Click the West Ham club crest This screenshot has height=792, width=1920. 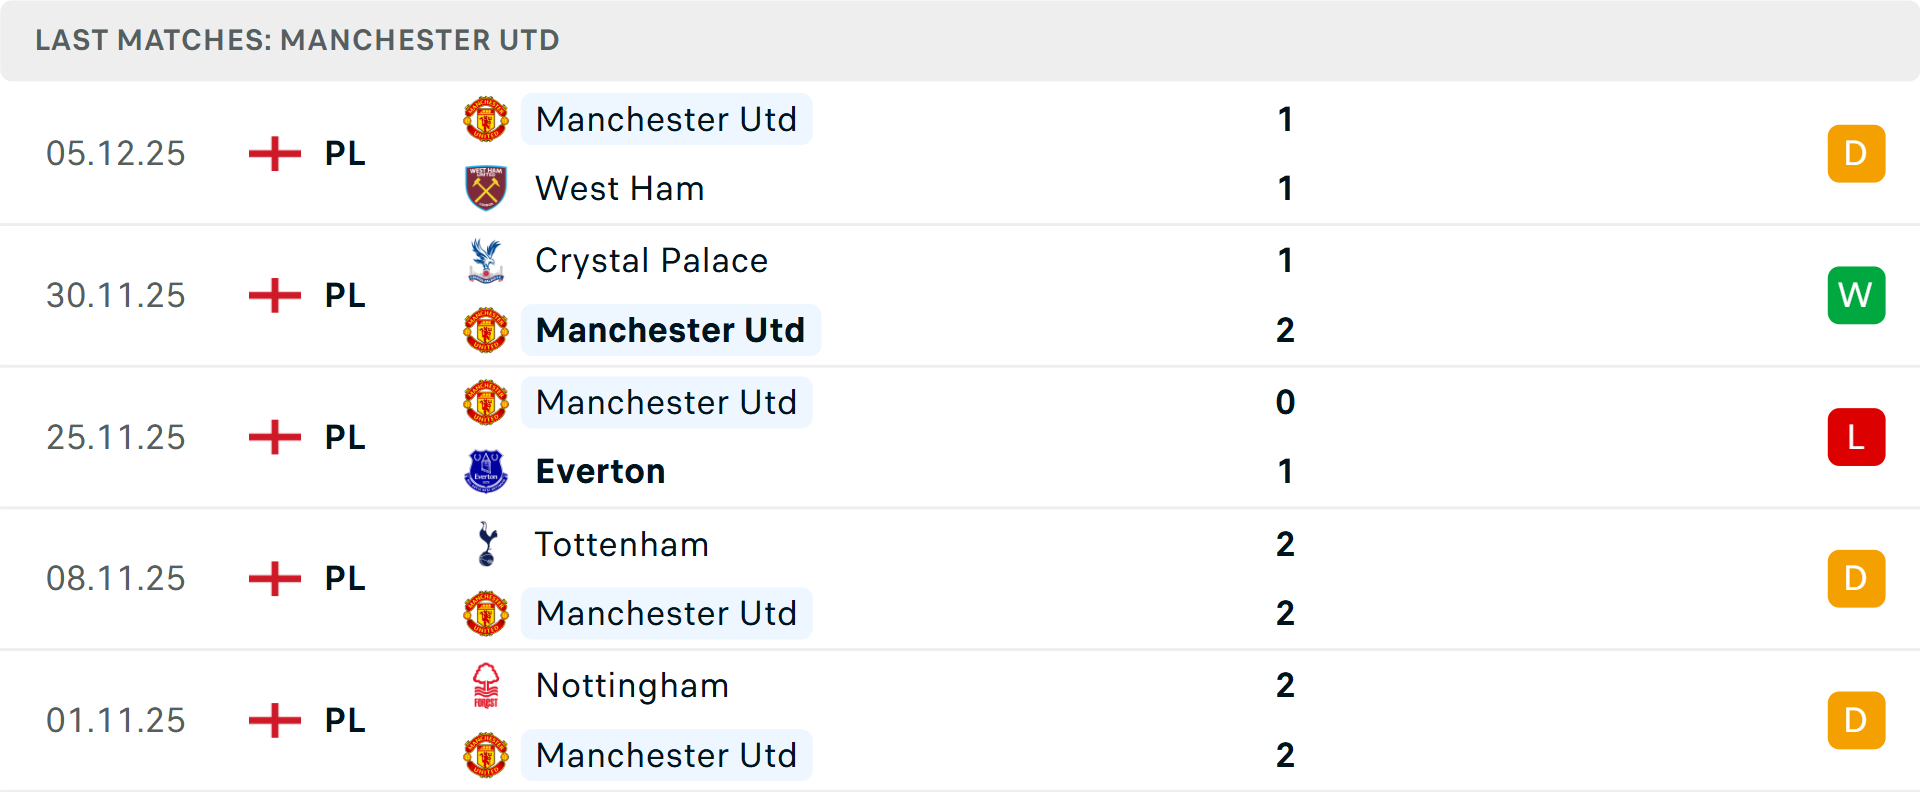point(486,188)
